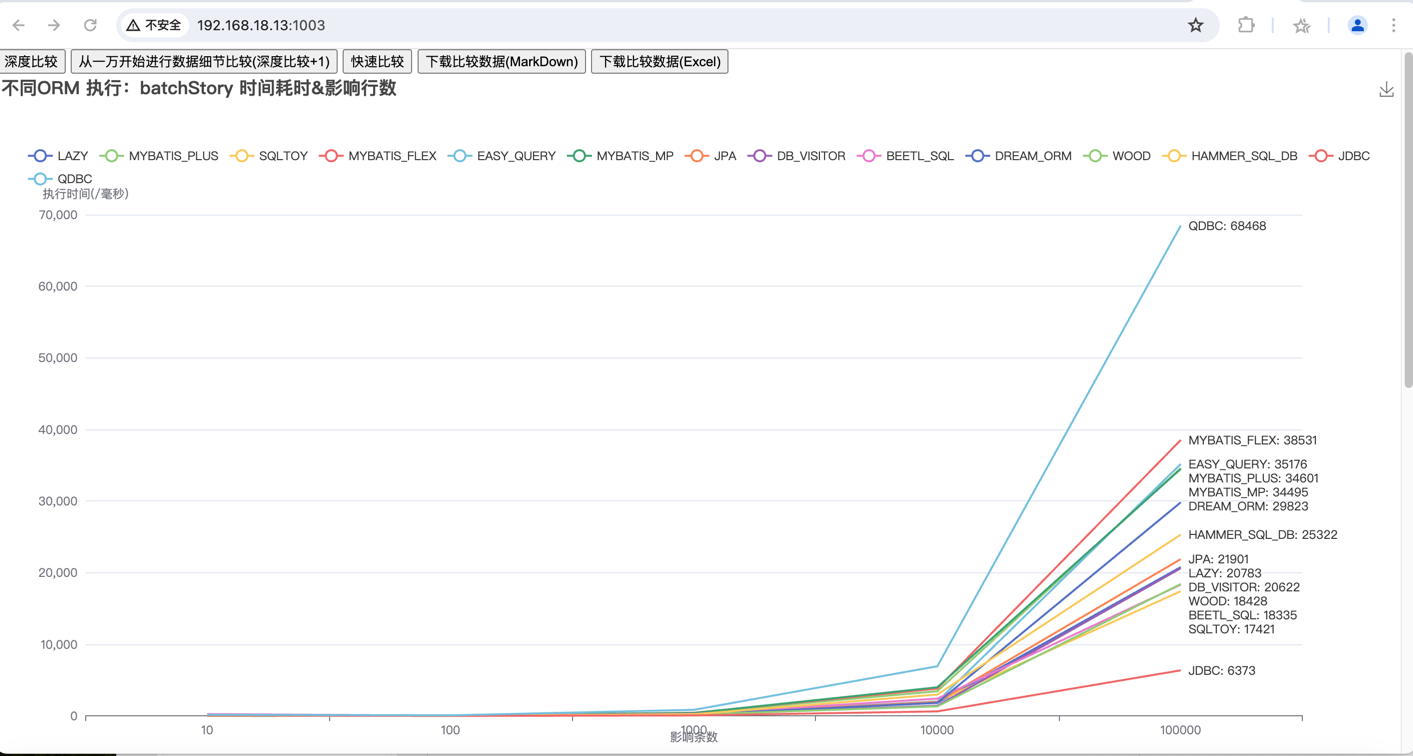The height and width of the screenshot is (756, 1413).
Task: Click the SQLTOY: 17421 label
Action: click(1231, 629)
